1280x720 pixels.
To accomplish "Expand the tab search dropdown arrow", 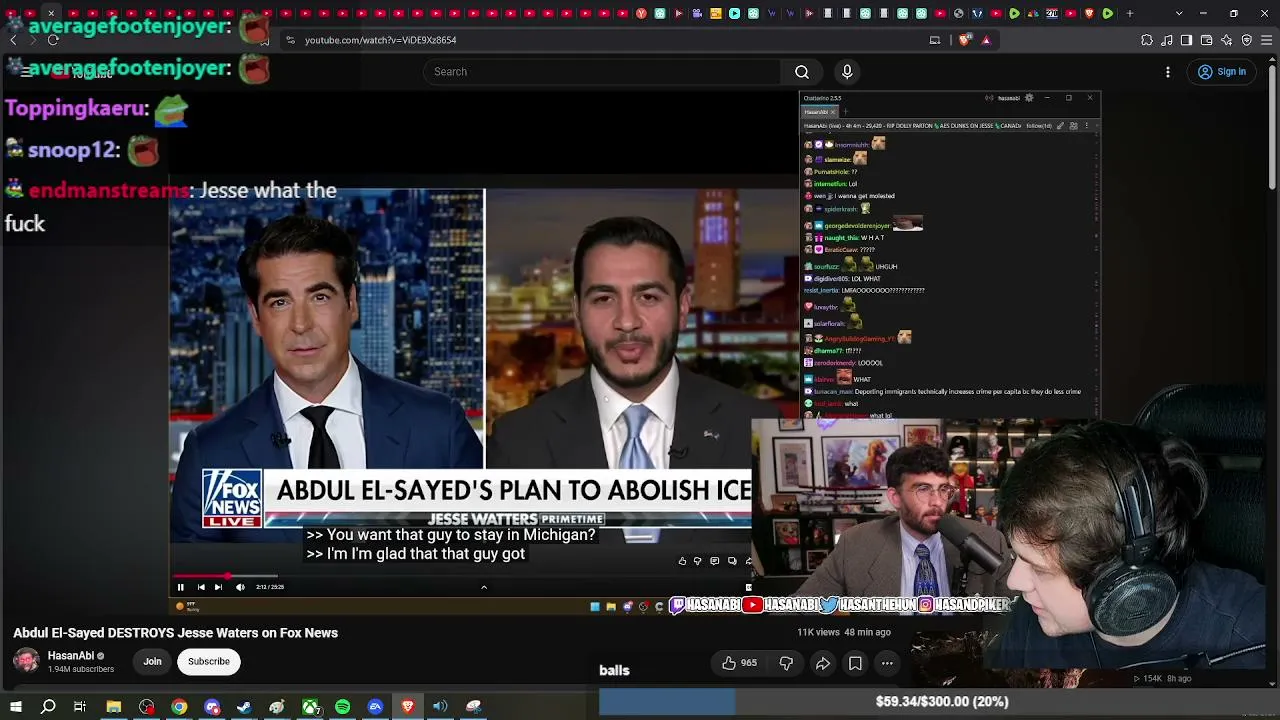I will coord(1179,13).
